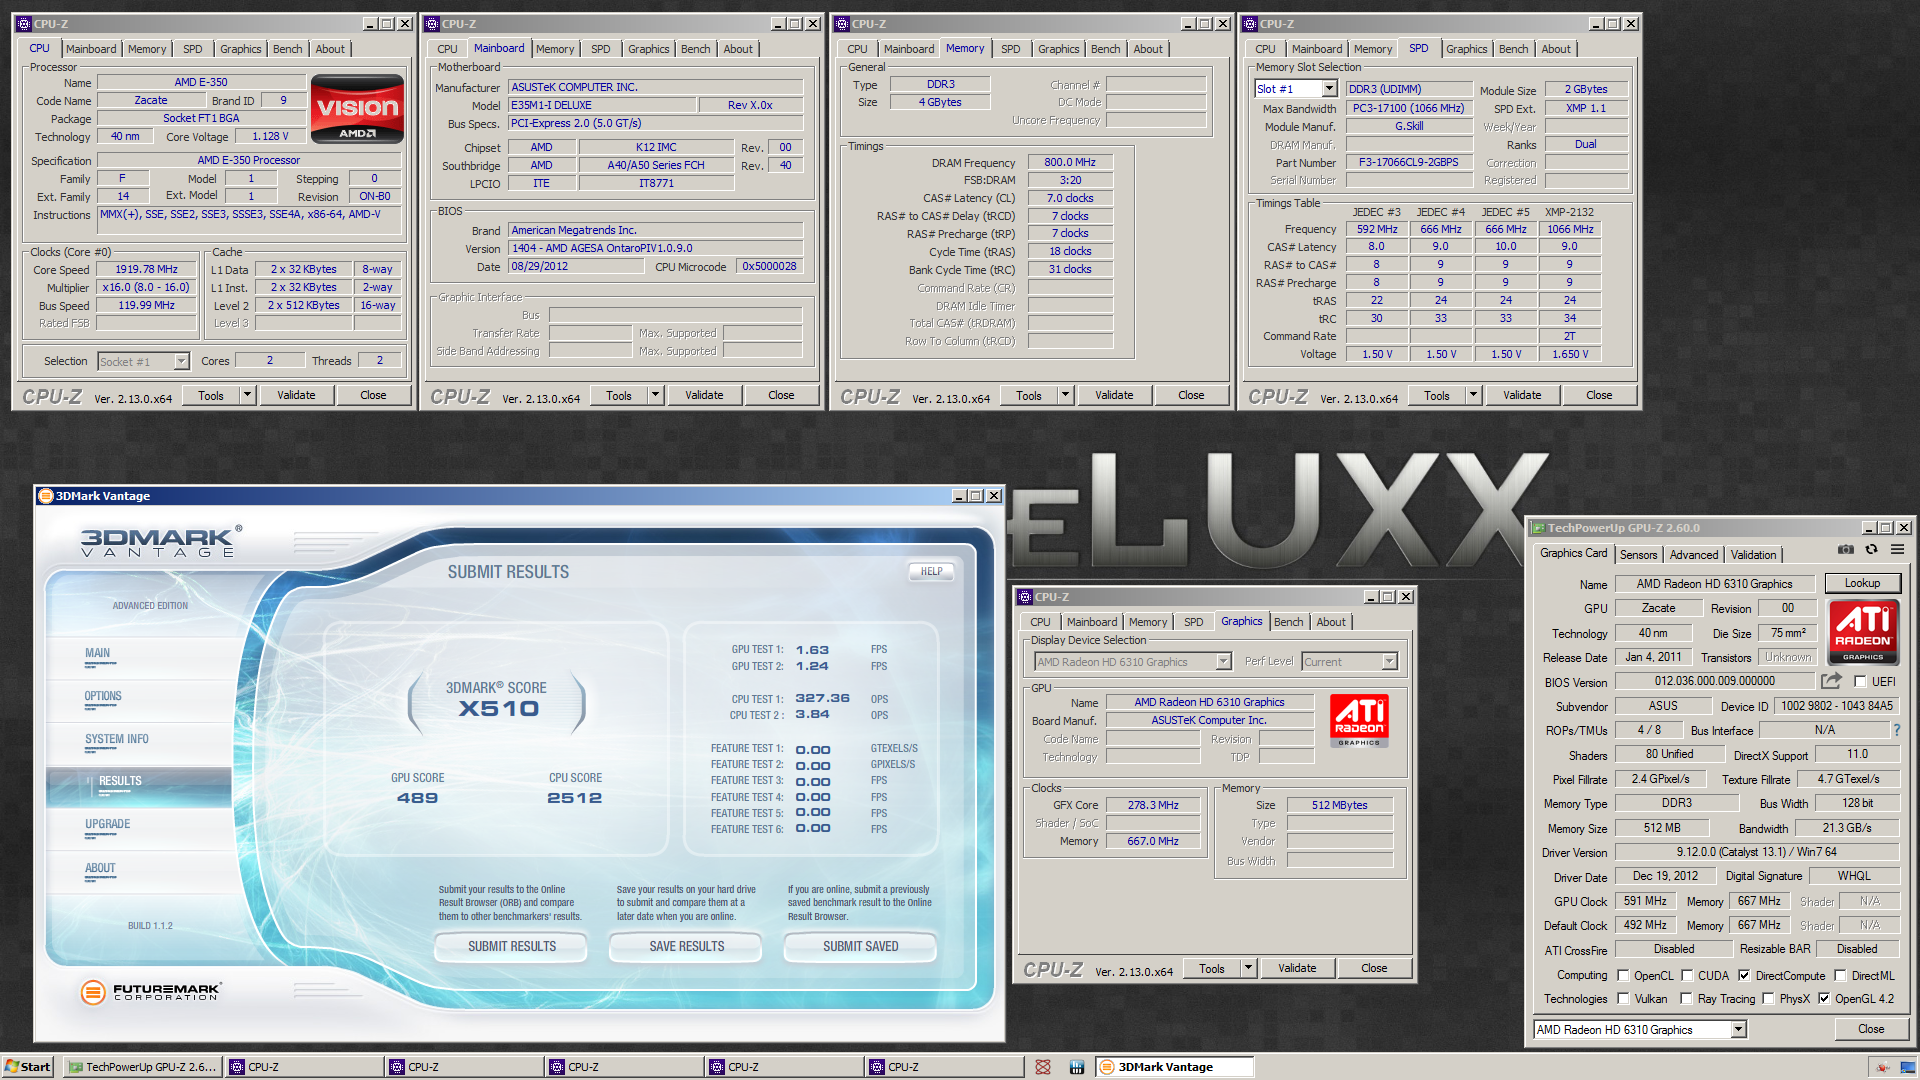
Task: Click the Lookup button in GPU-Z
Action: [1862, 583]
